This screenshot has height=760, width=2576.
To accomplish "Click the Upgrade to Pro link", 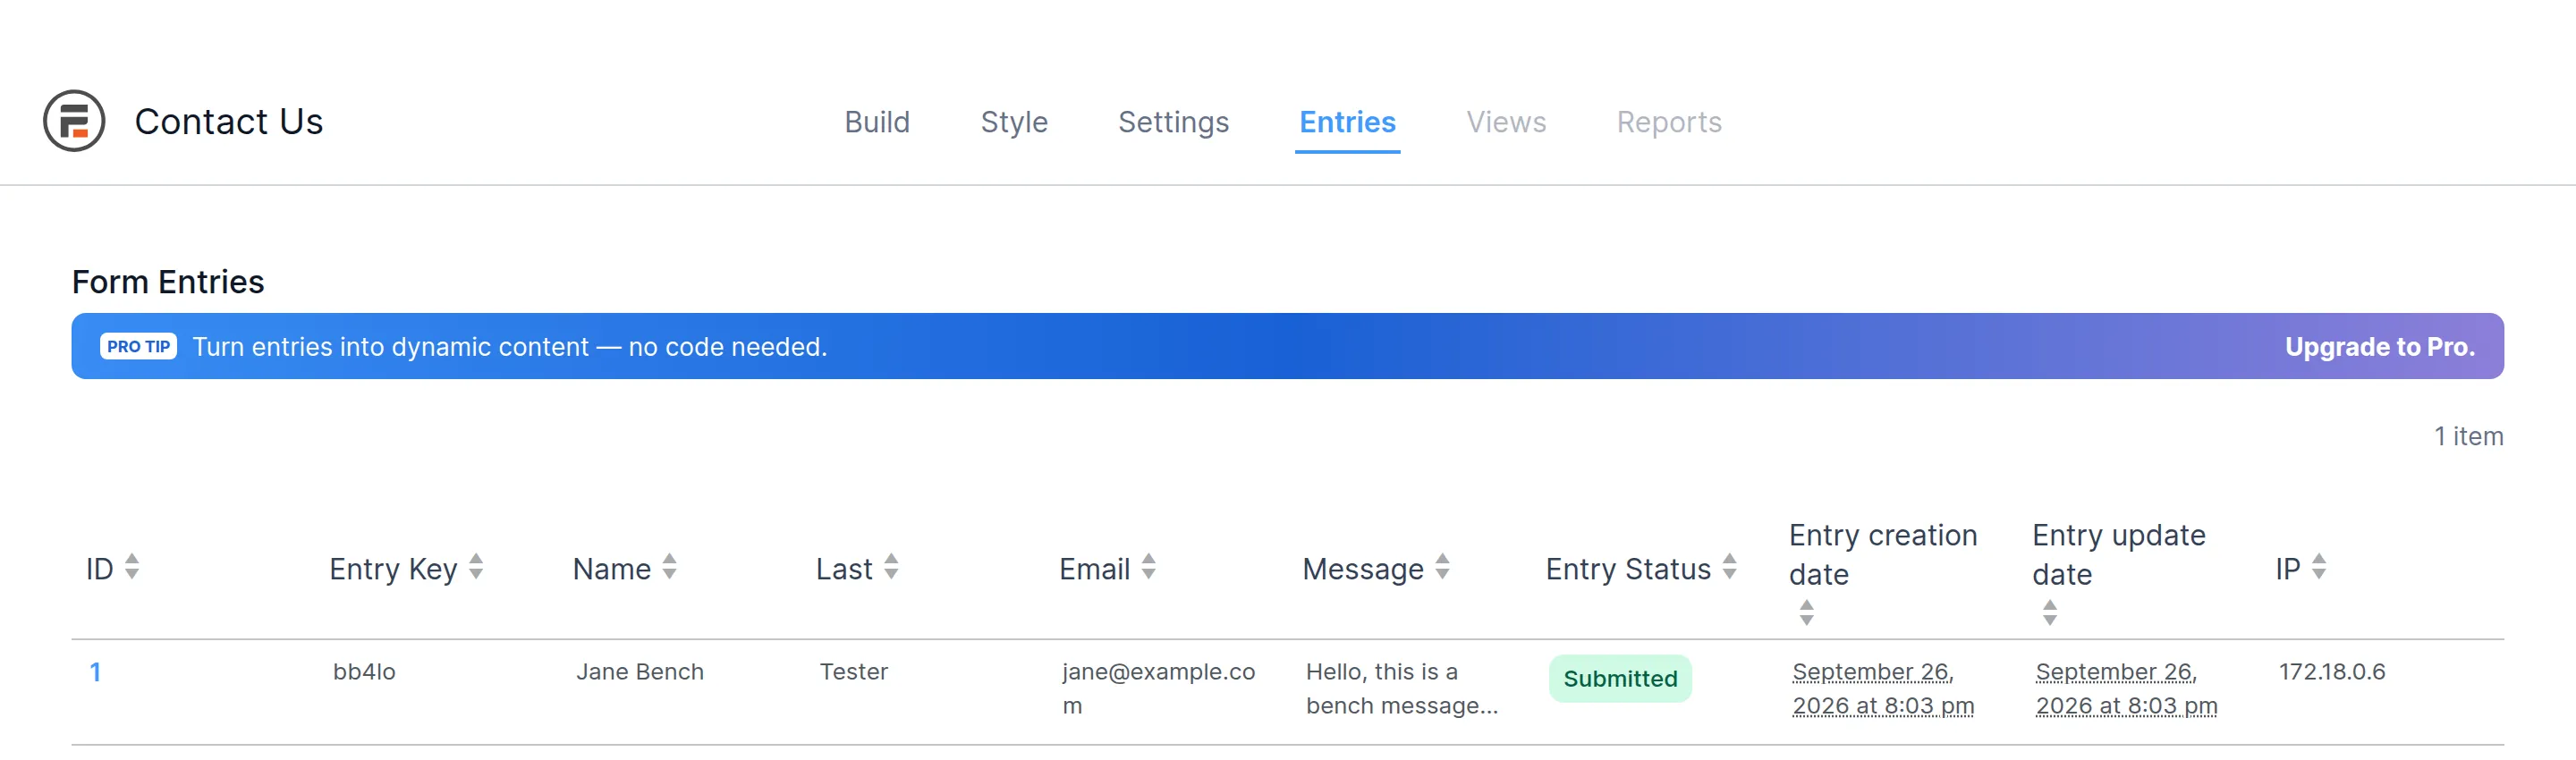I will pyautogui.click(x=2380, y=347).
